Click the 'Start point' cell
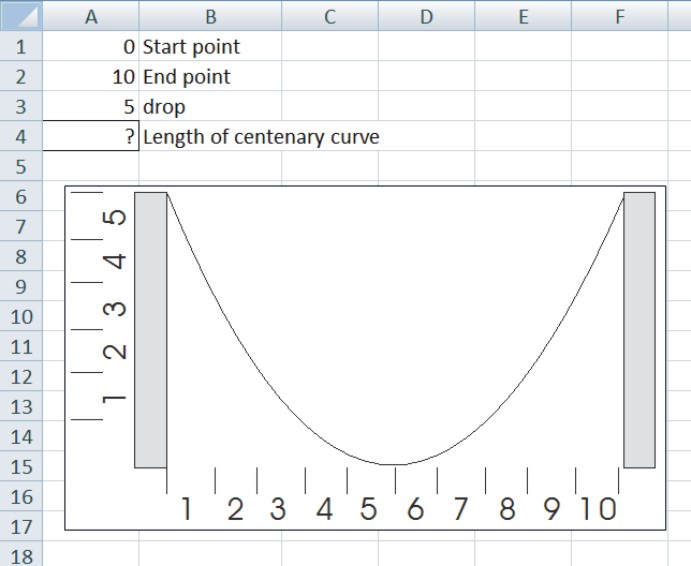 click(210, 46)
